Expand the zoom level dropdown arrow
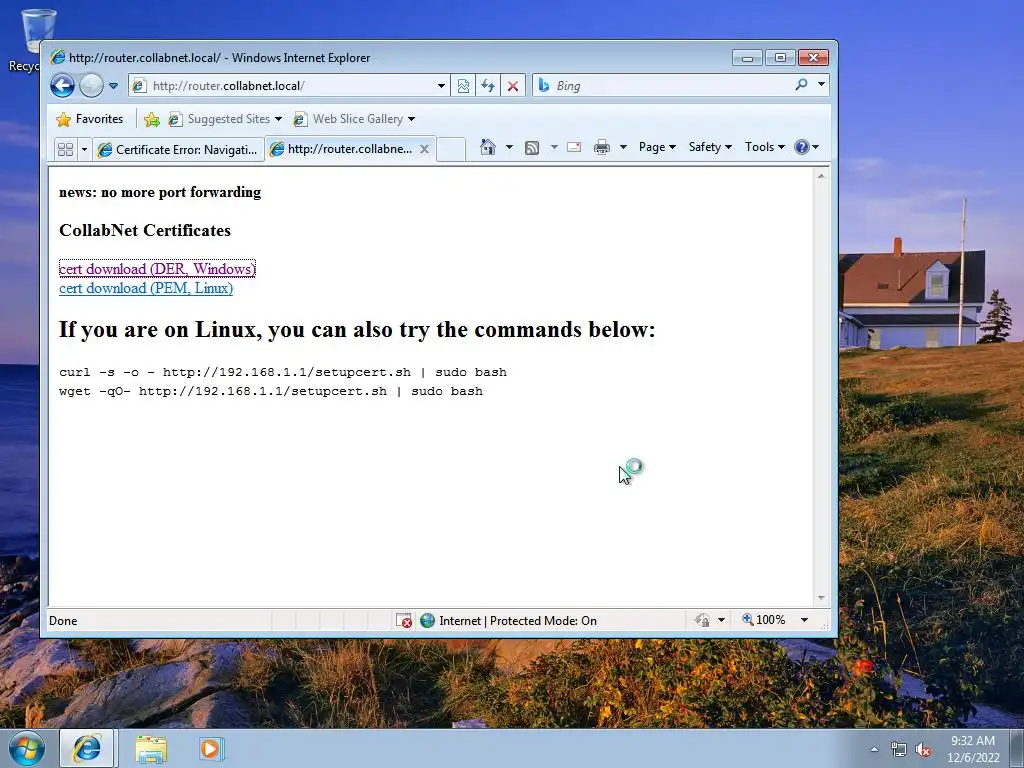The image size is (1024, 768). click(x=805, y=620)
